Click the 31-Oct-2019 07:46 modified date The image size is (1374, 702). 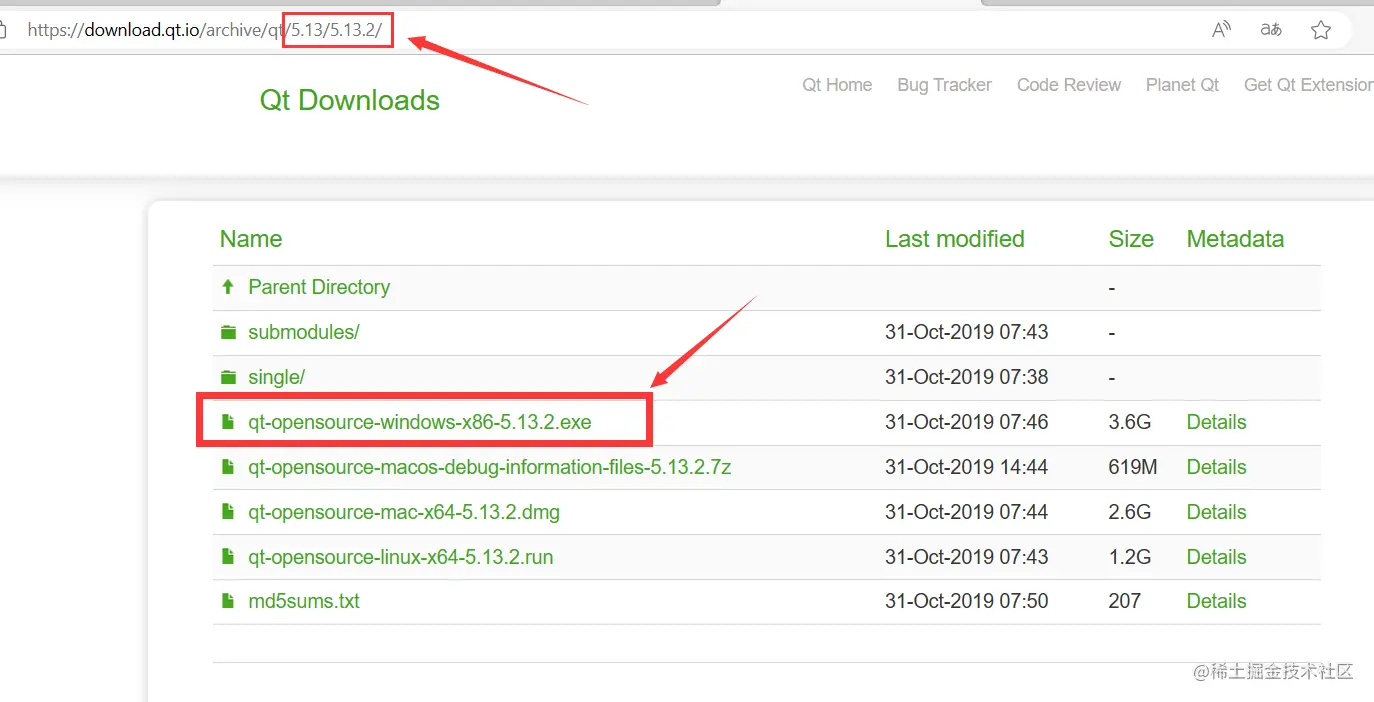pos(967,422)
